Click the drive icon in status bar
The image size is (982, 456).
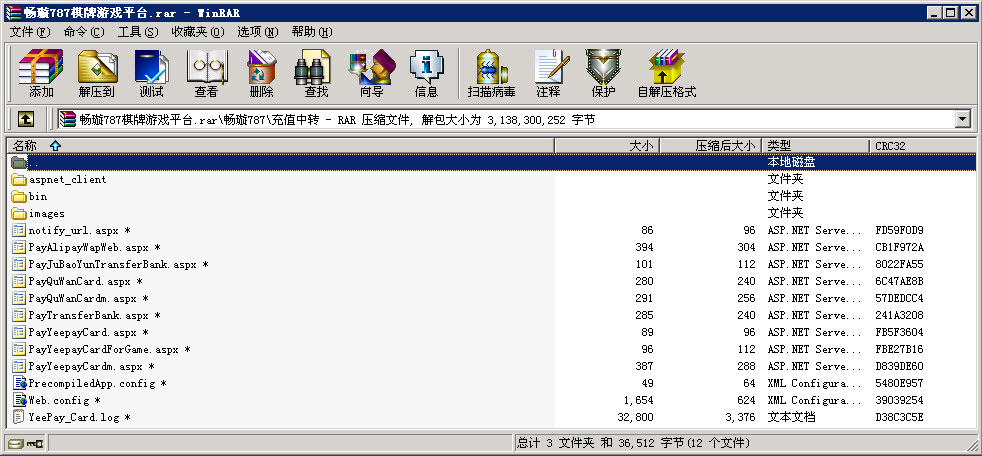tap(16, 443)
